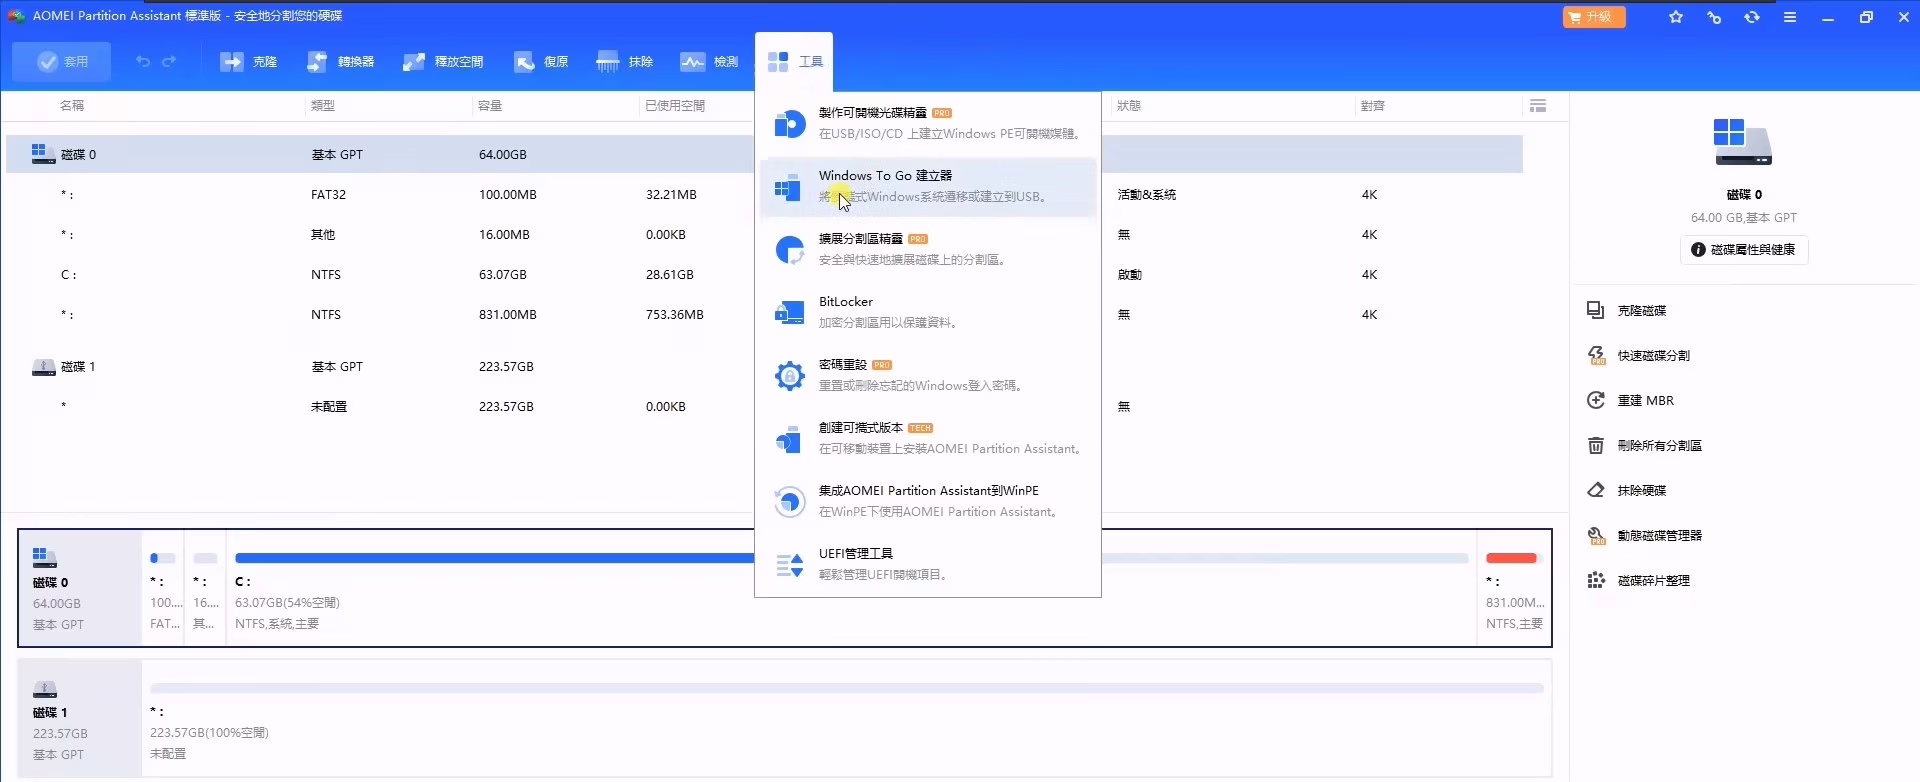
Task: Select 集成AOMEI Partition Assistant到WinPE entry
Action: coord(928,501)
